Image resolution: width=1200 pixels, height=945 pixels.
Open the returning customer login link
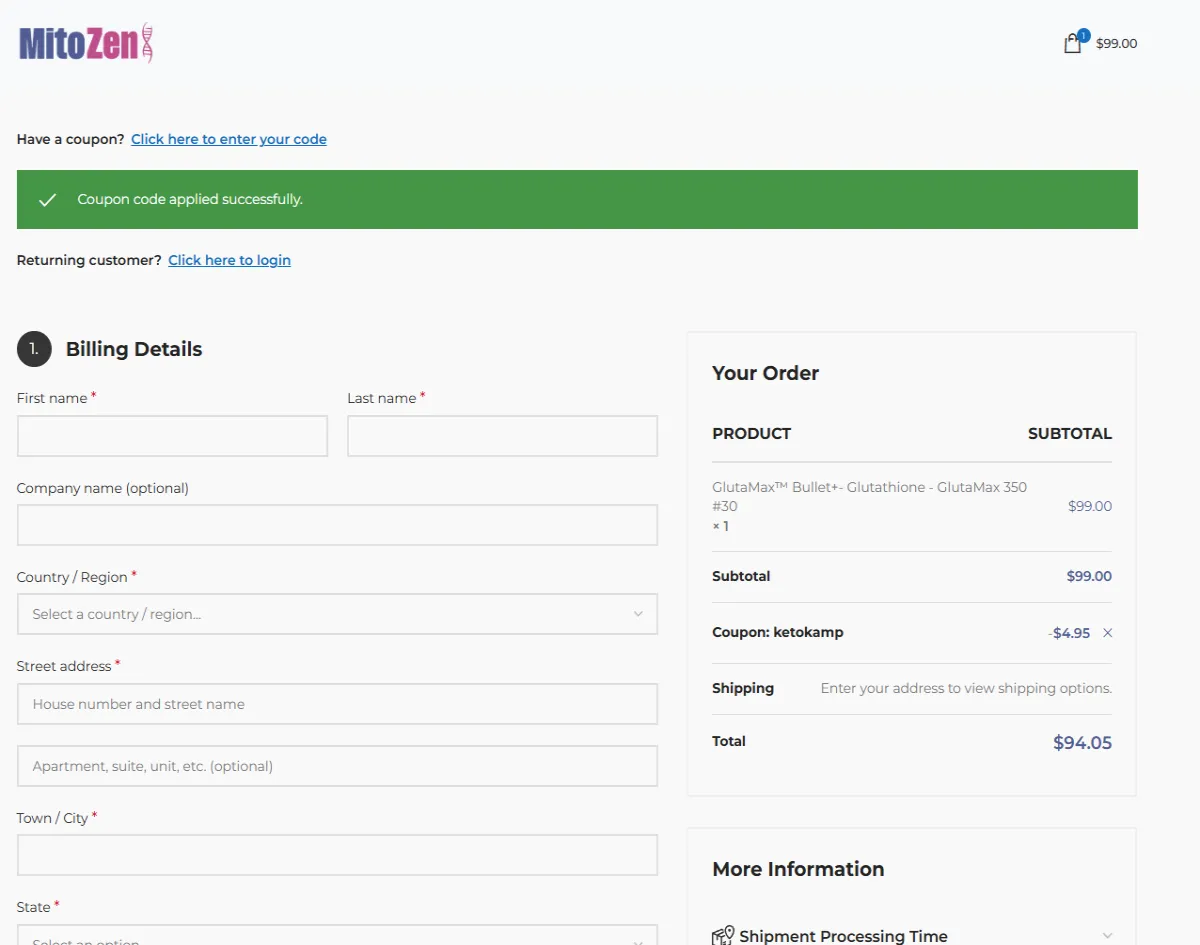click(x=229, y=260)
